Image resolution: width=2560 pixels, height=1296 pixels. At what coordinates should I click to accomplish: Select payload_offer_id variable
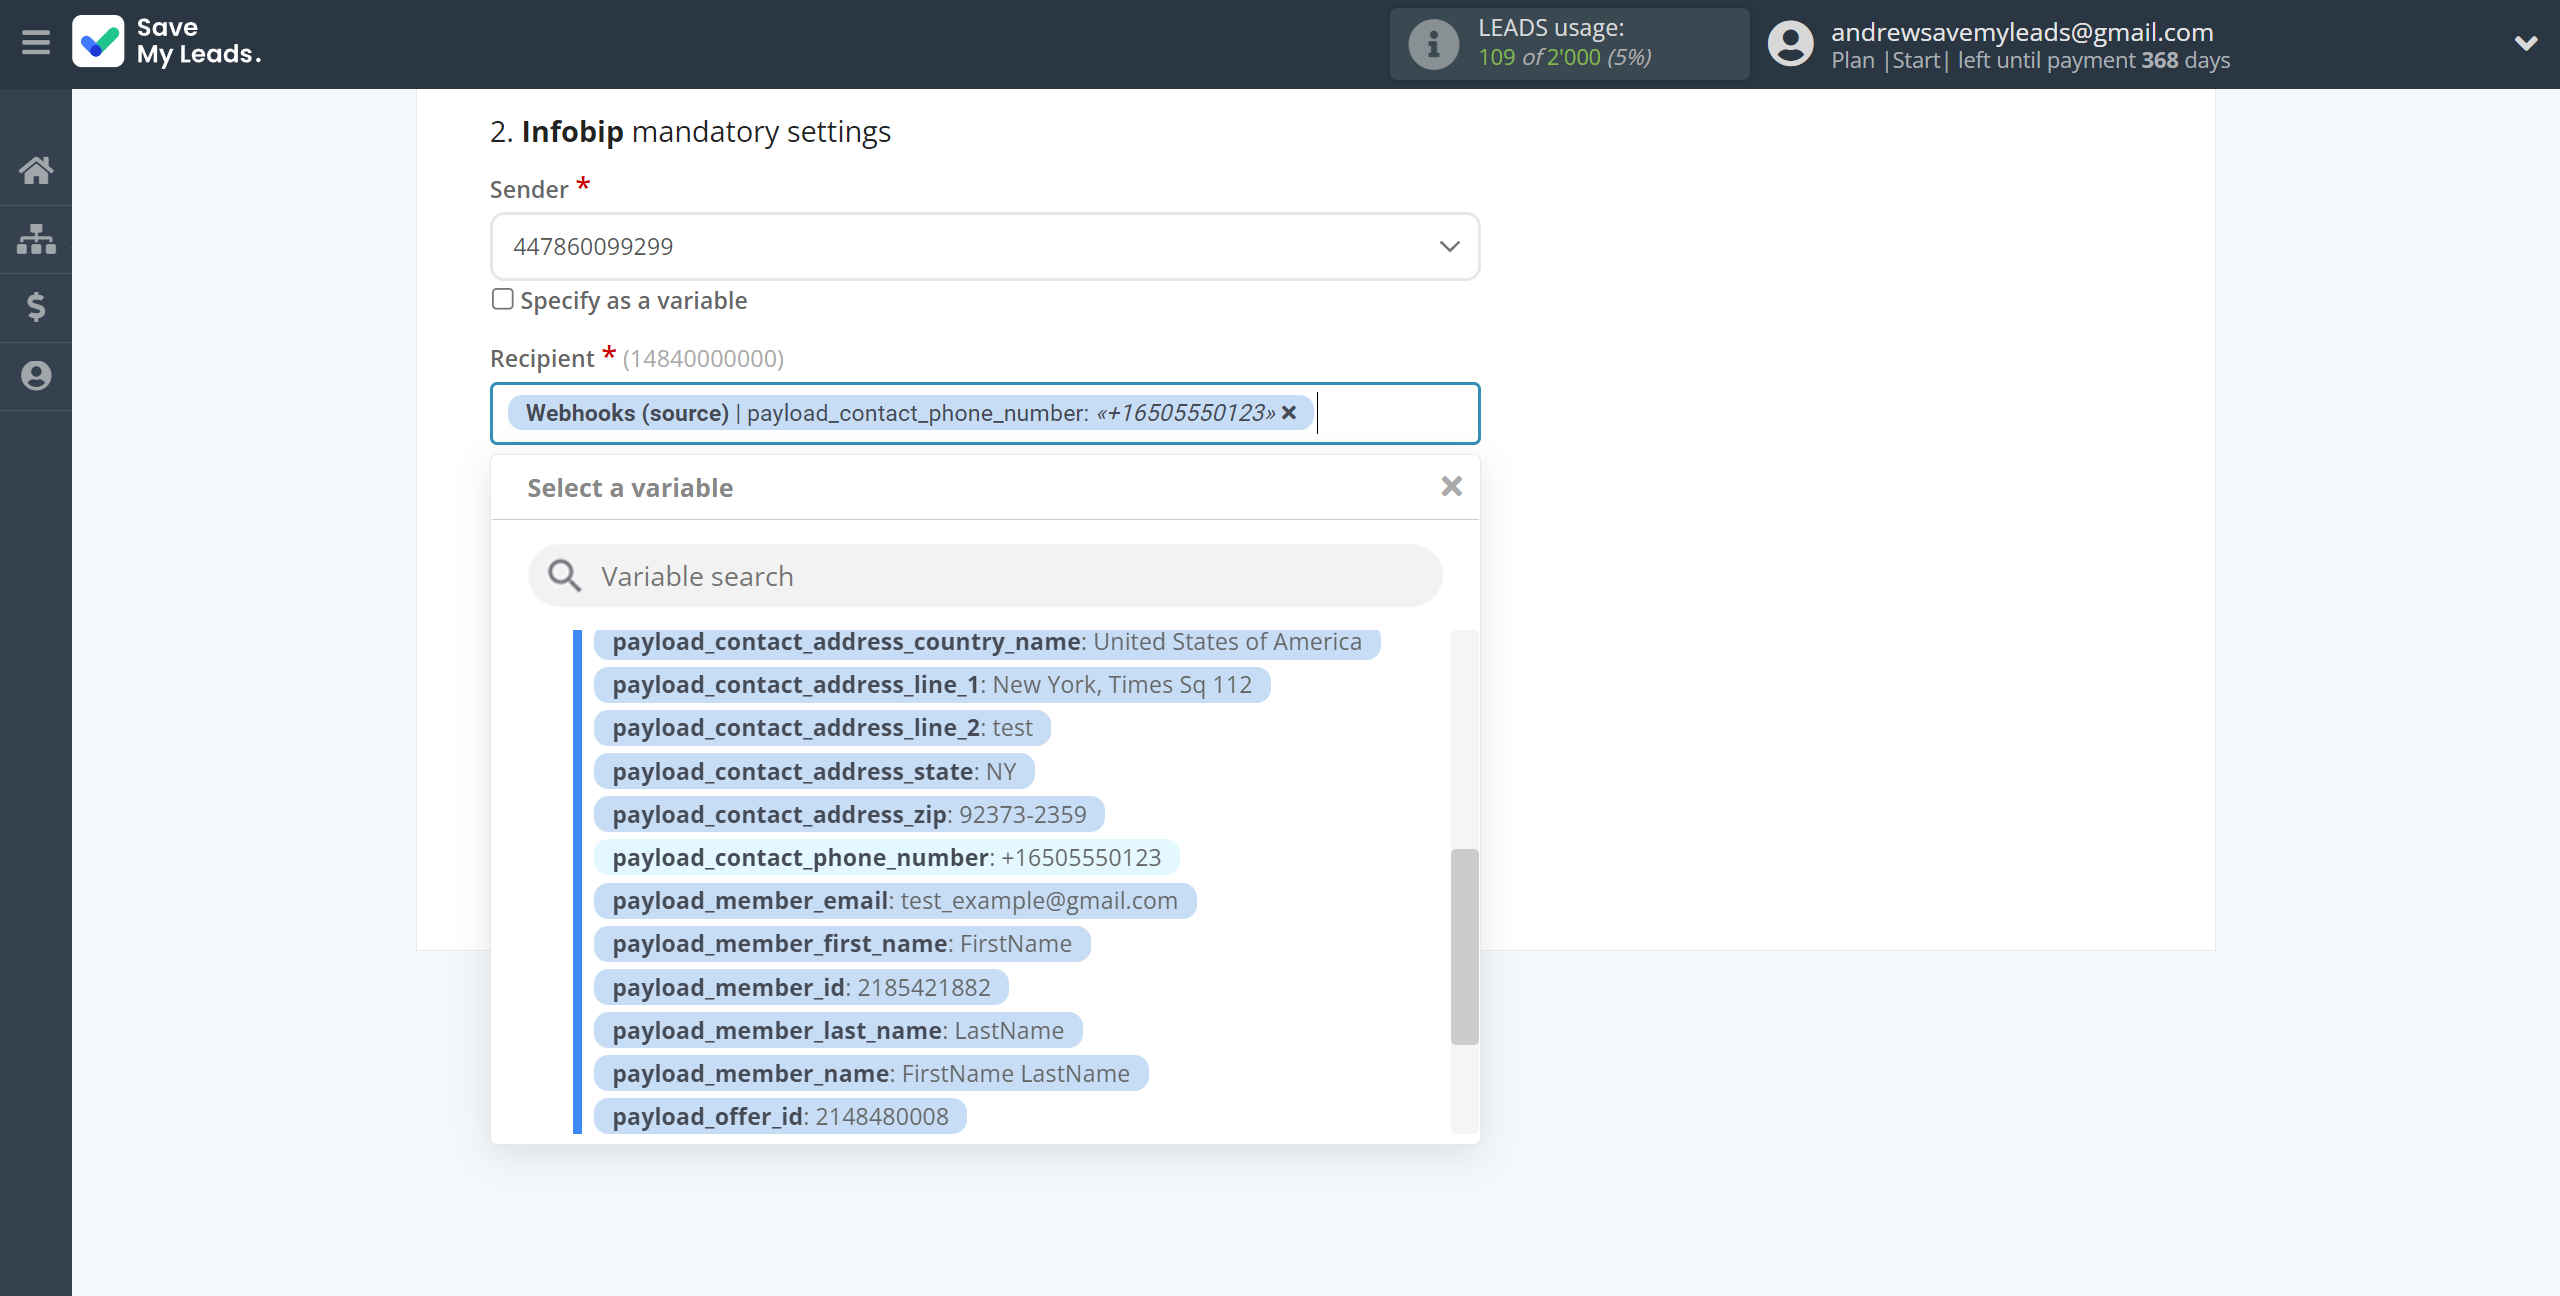pos(780,1116)
